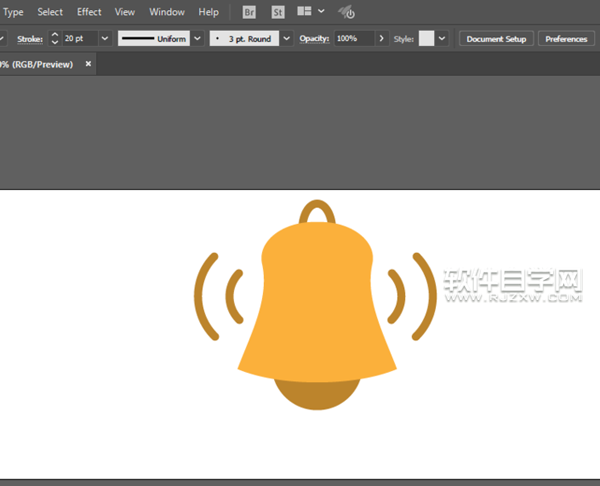Open the Preferences button

[566, 38]
